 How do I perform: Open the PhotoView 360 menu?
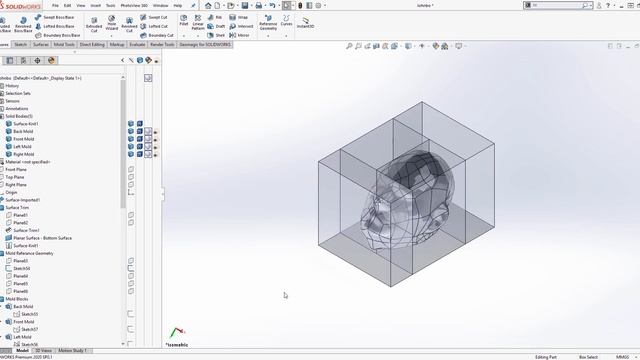click(x=134, y=6)
